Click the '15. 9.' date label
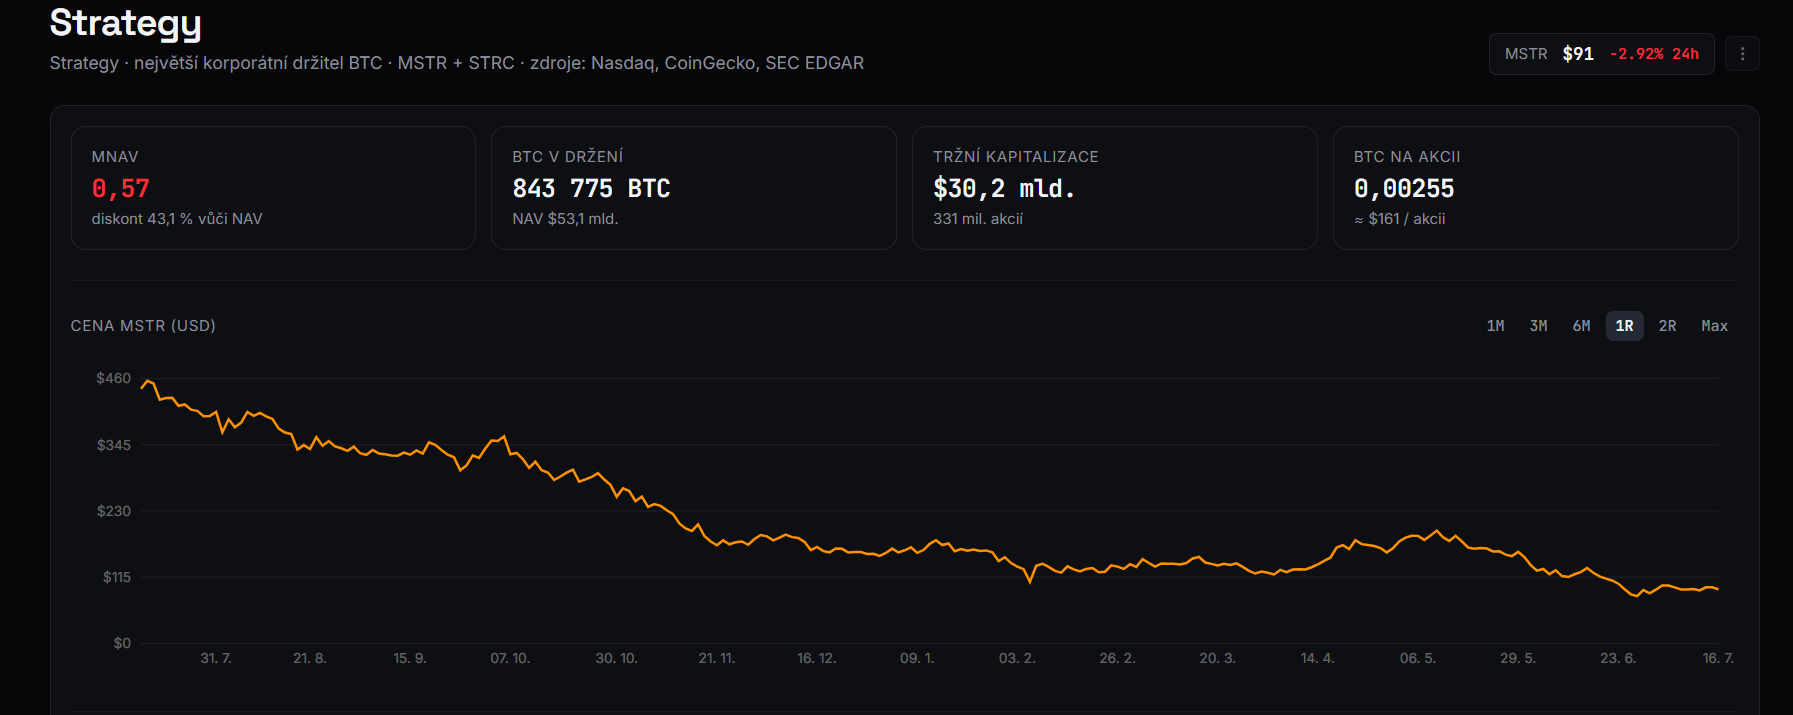 pyautogui.click(x=410, y=658)
